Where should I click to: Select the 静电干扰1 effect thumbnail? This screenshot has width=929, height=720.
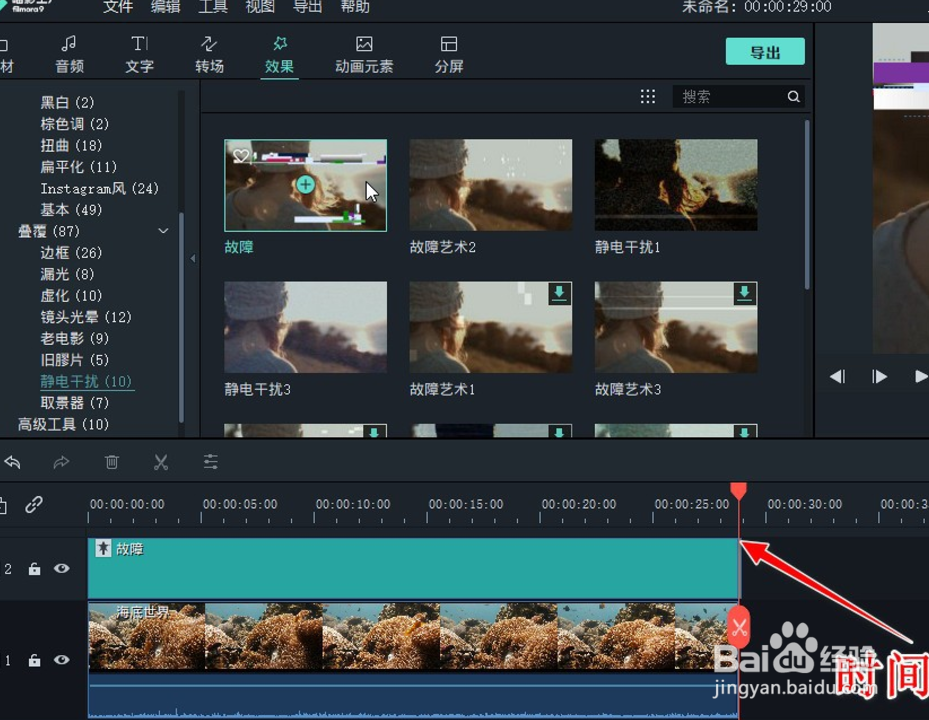click(676, 185)
